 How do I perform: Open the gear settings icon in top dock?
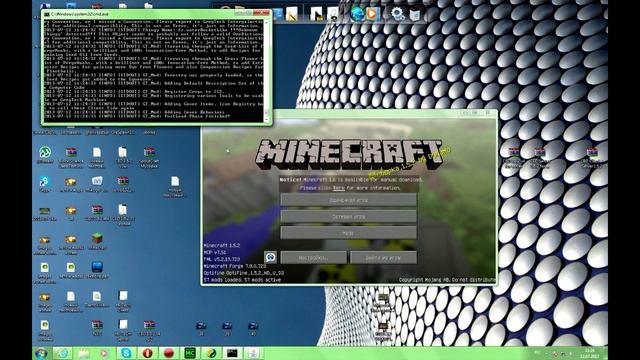[397, 13]
